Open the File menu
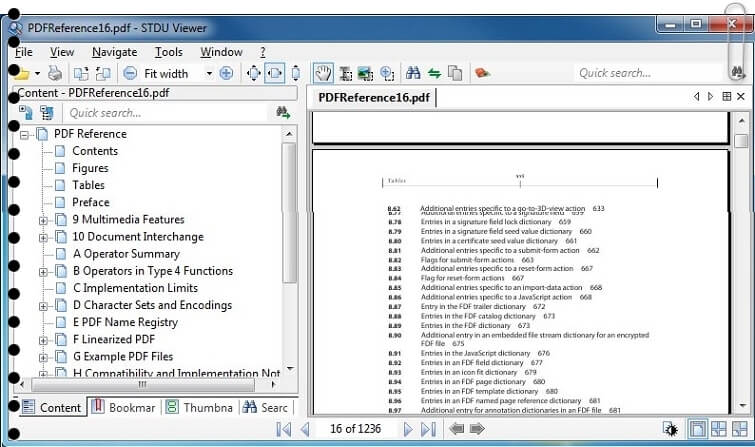This screenshot has height=447, width=755. [24, 52]
